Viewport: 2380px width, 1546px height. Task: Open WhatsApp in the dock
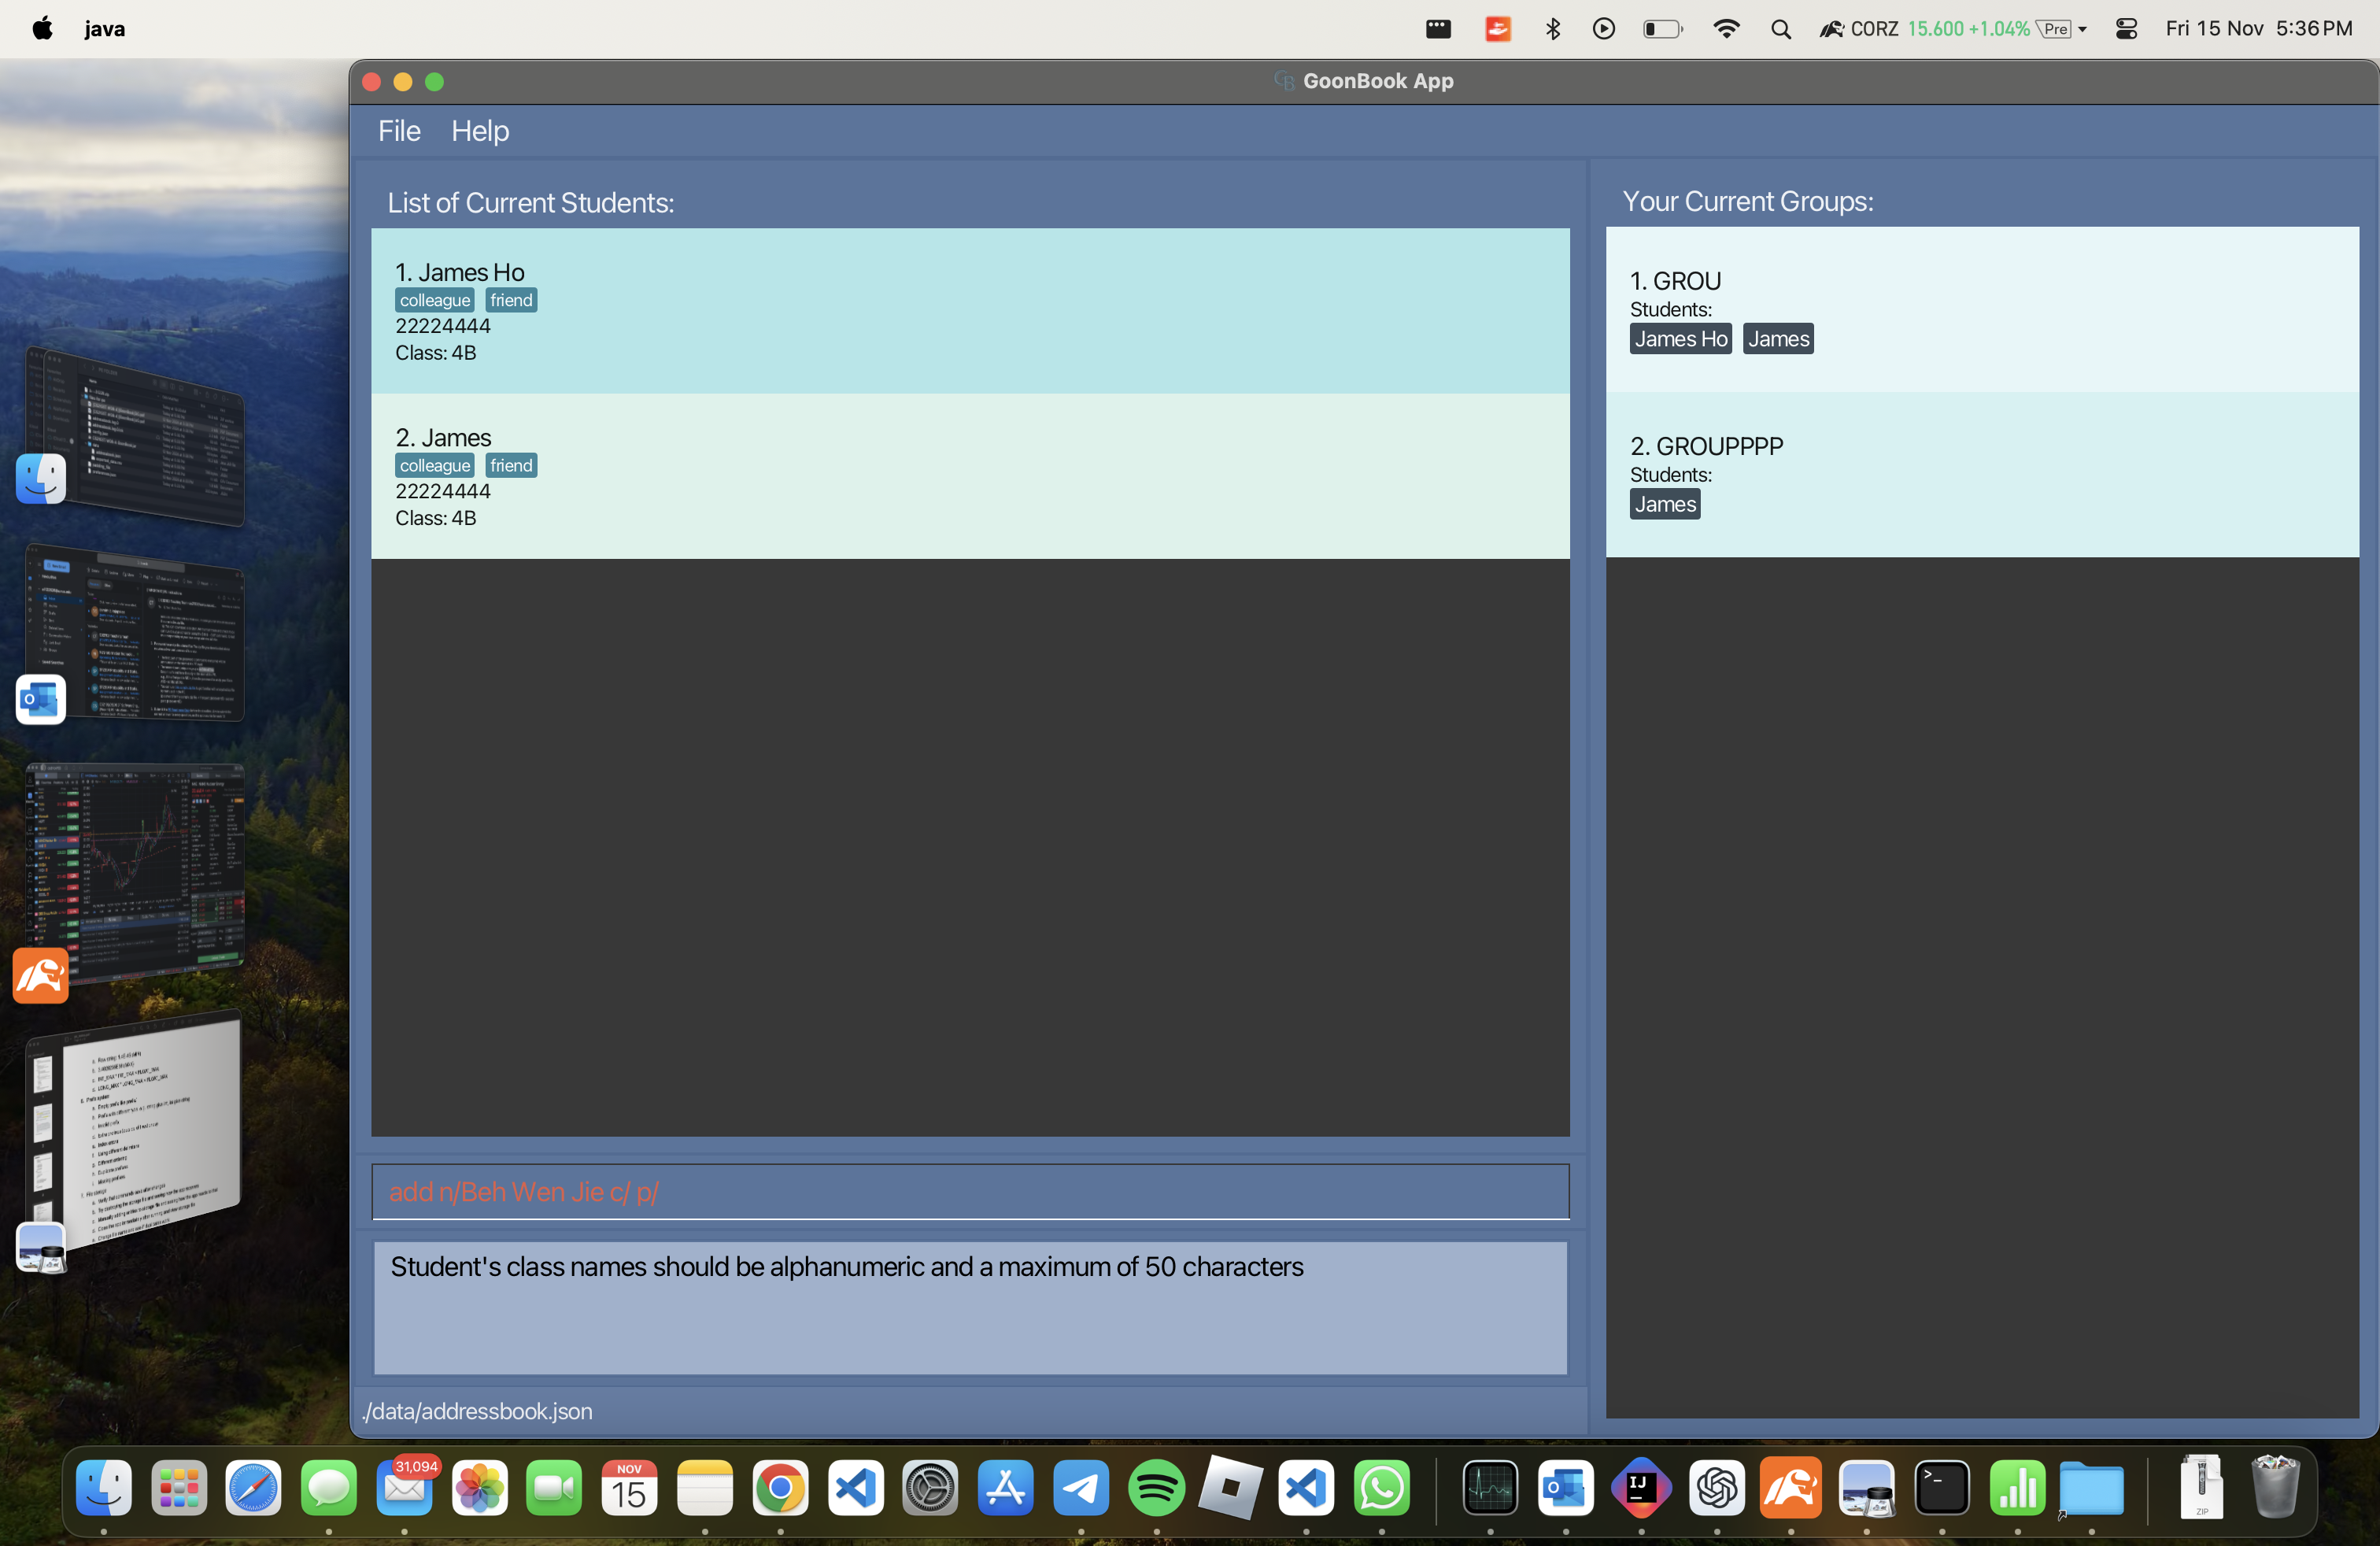[x=1381, y=1488]
